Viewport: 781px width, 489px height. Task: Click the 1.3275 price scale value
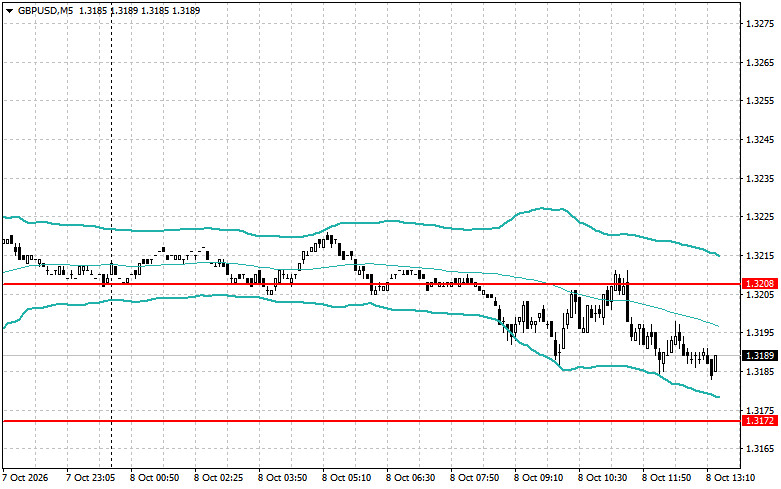760,23
